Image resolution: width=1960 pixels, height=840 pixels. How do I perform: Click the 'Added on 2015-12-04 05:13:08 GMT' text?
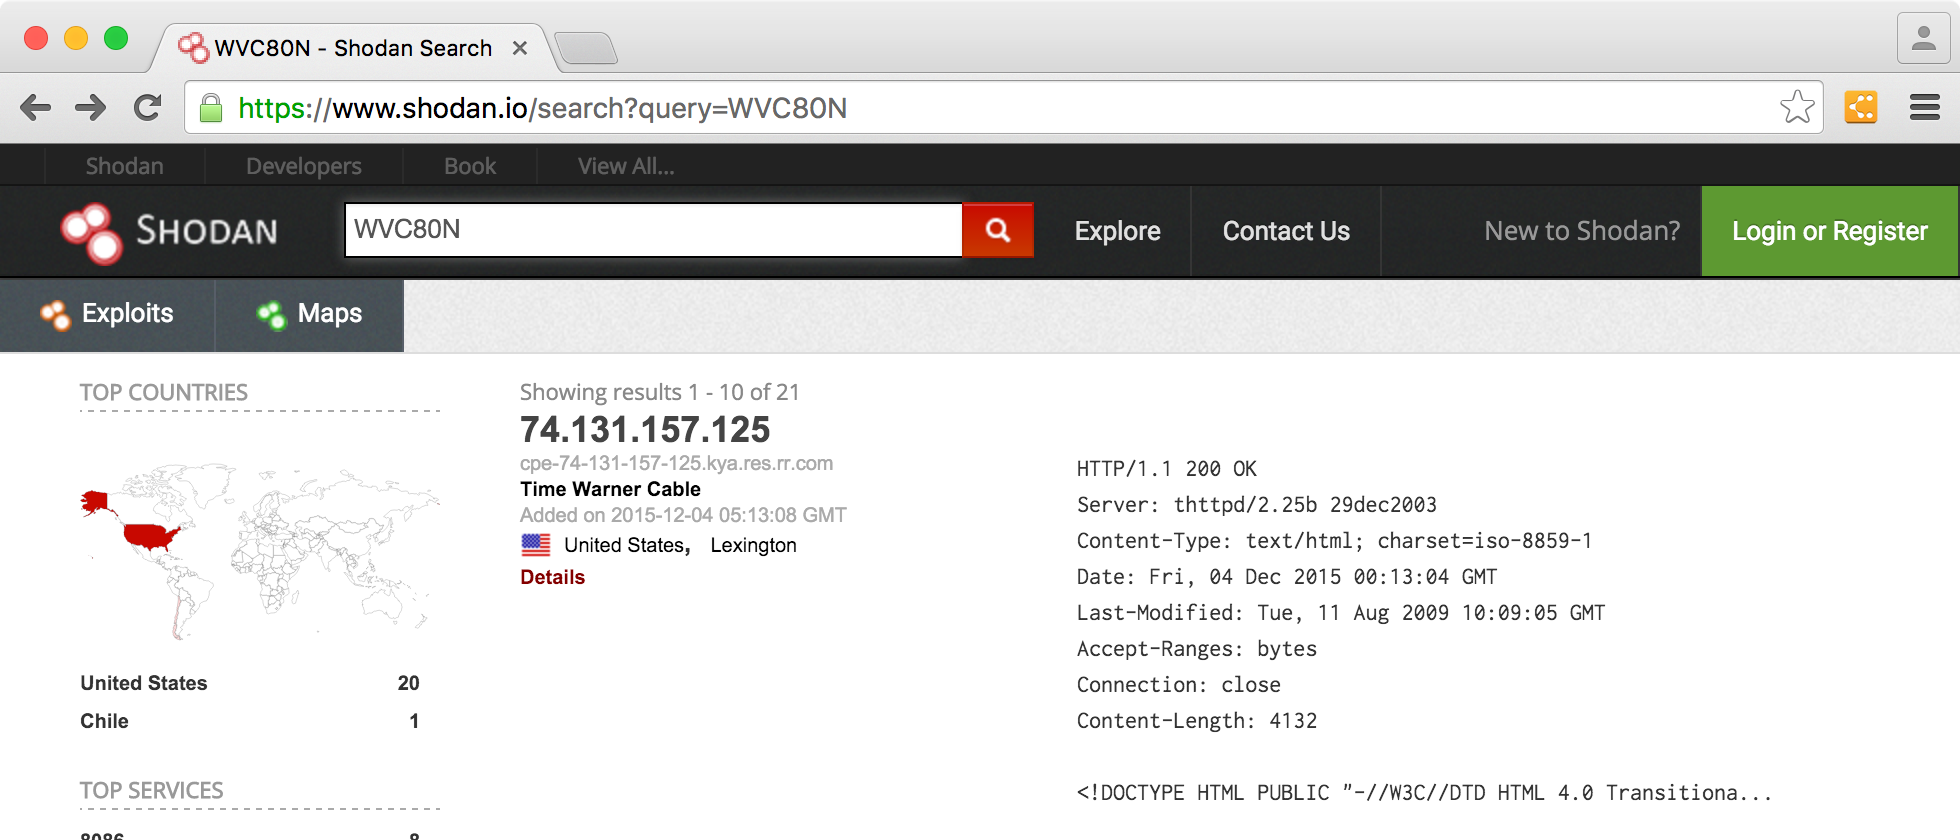click(683, 515)
